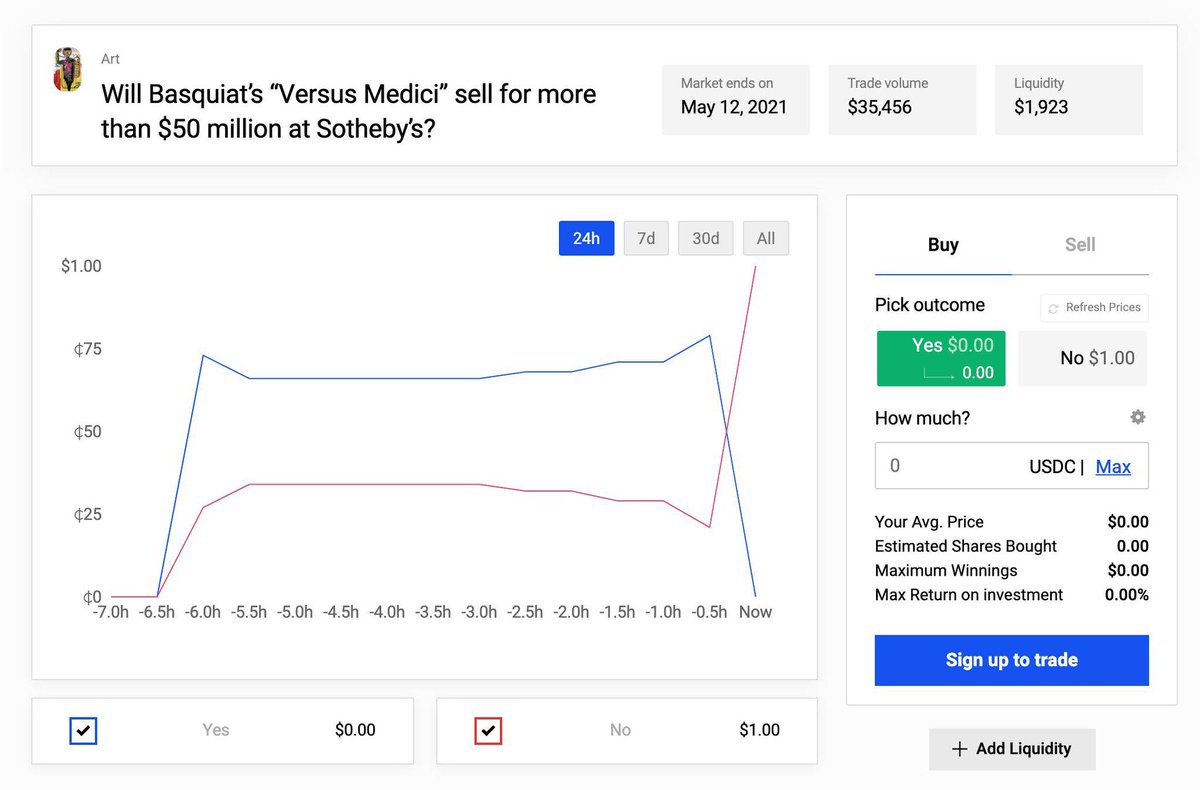Switch chart range to 24h
1200x790 pixels.
click(586, 238)
